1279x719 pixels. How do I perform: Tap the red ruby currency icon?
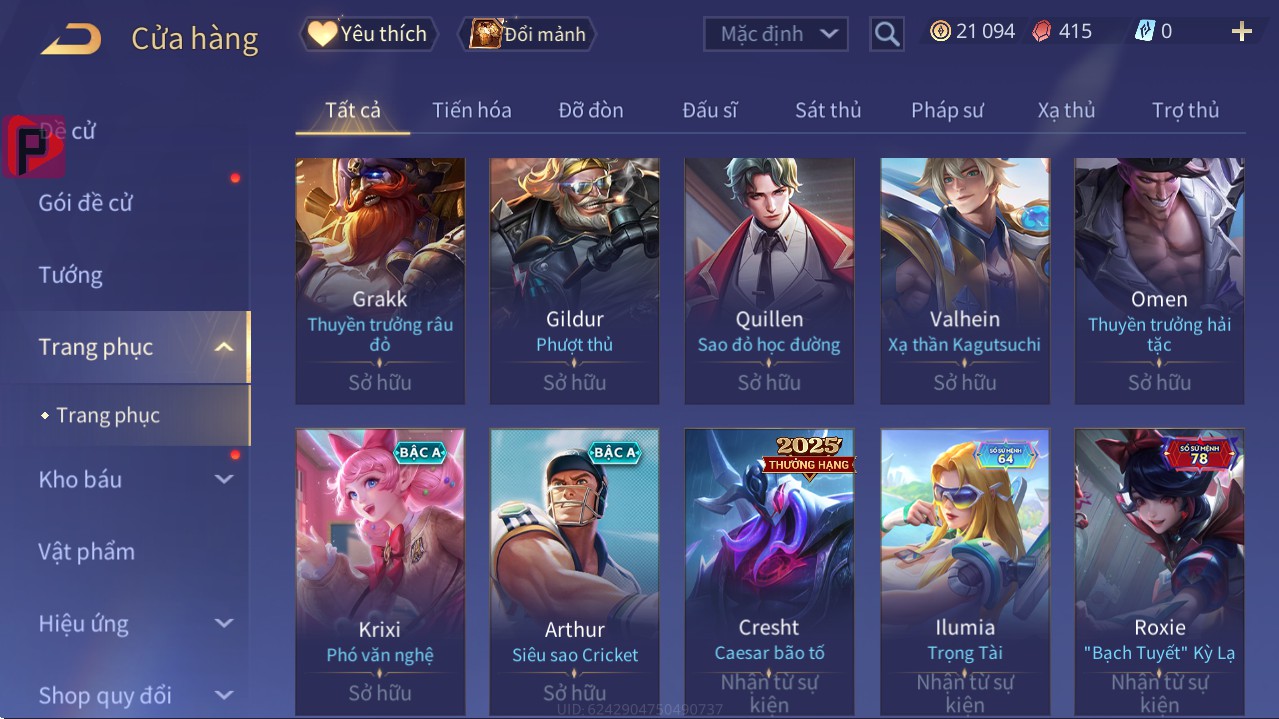1042,32
